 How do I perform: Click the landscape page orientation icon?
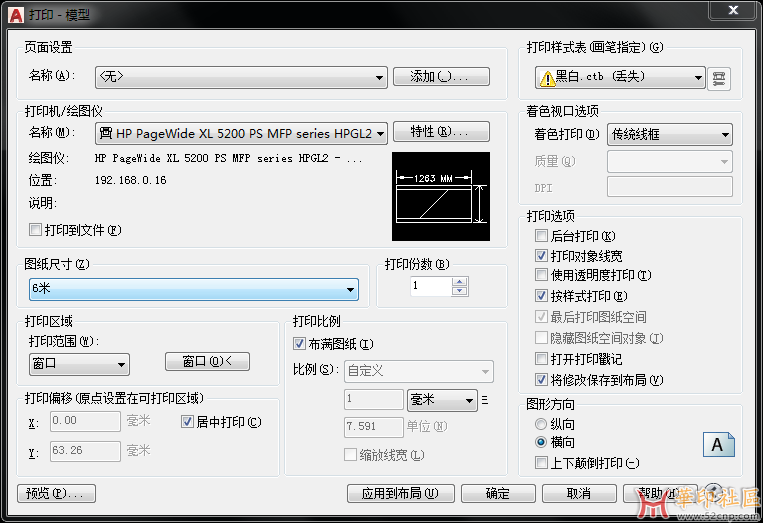click(718, 444)
